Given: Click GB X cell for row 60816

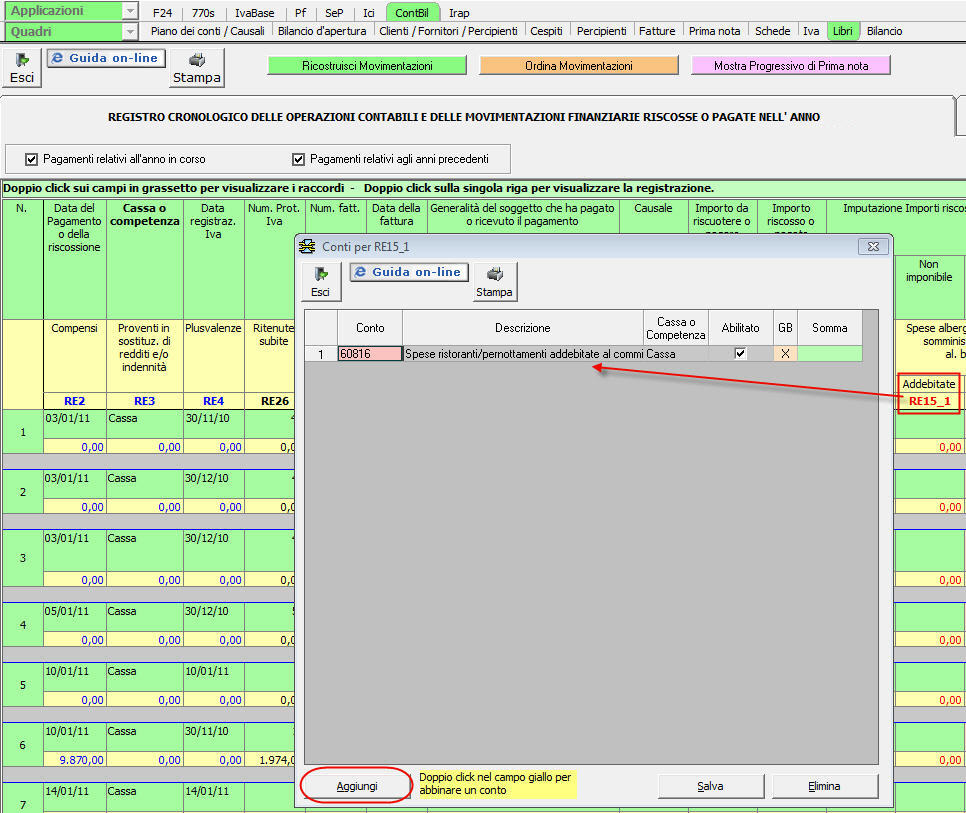Looking at the screenshot, I should [x=785, y=354].
